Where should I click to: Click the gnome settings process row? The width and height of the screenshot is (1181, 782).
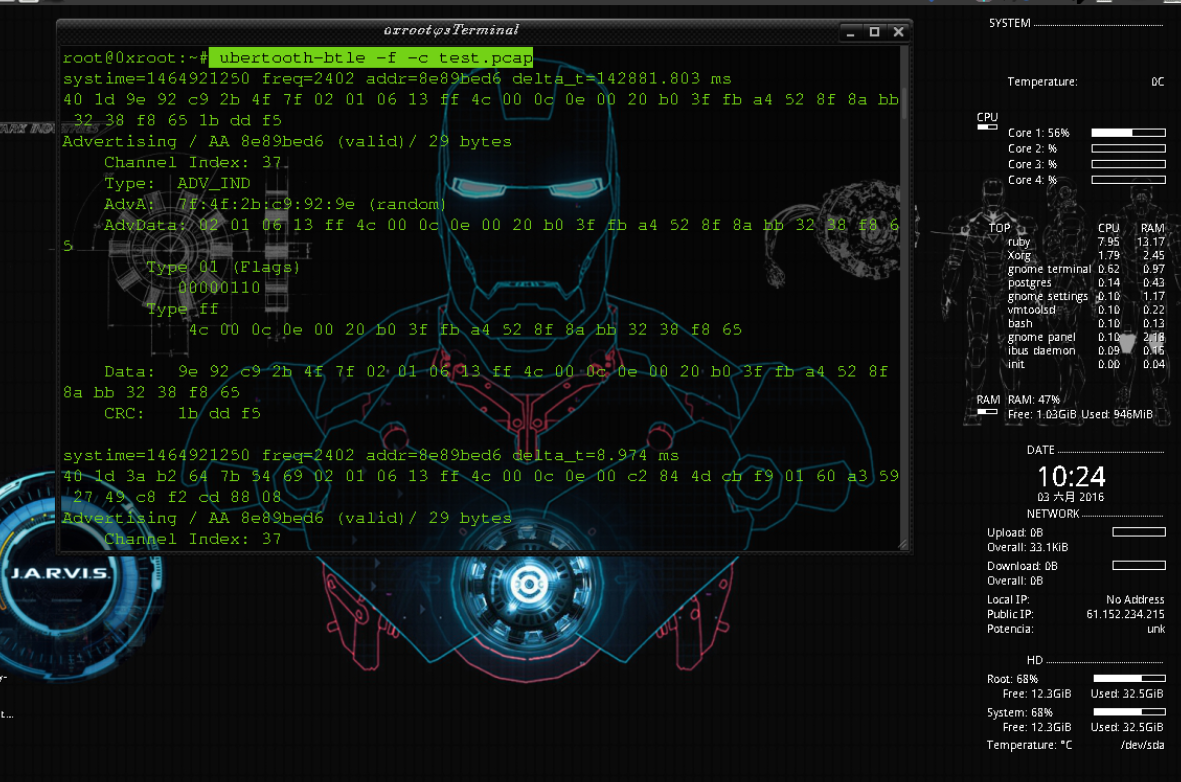(1086, 296)
